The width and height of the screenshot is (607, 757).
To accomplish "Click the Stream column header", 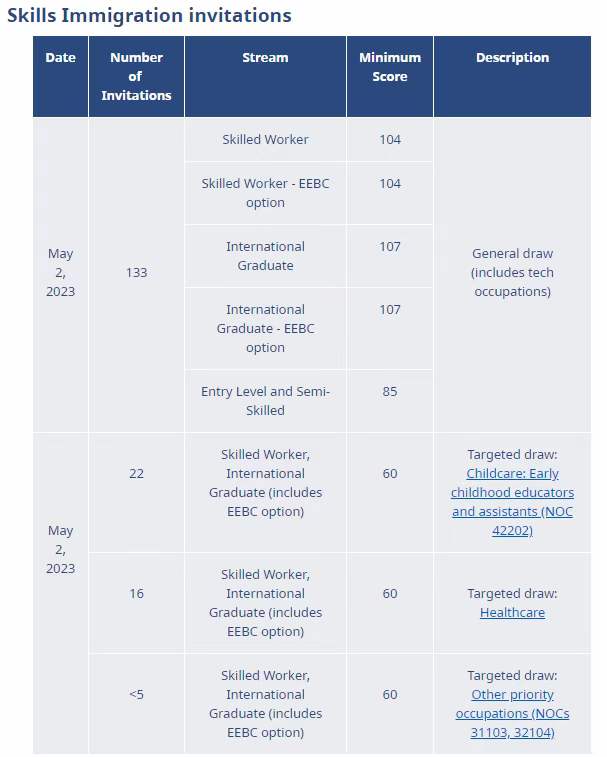I will point(265,76).
